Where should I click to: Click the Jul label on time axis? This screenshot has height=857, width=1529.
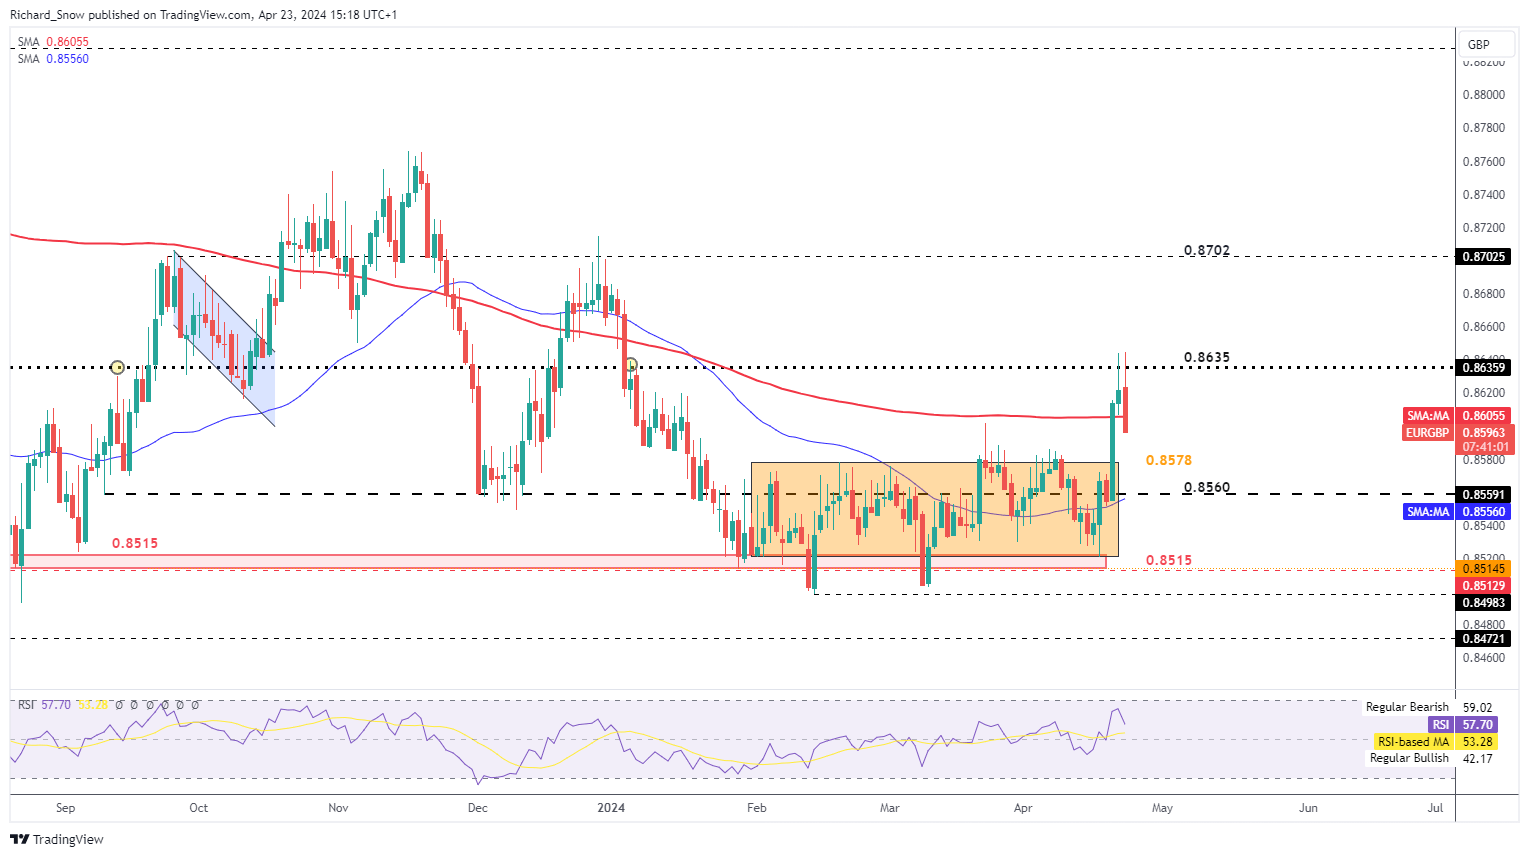[x=1435, y=808]
